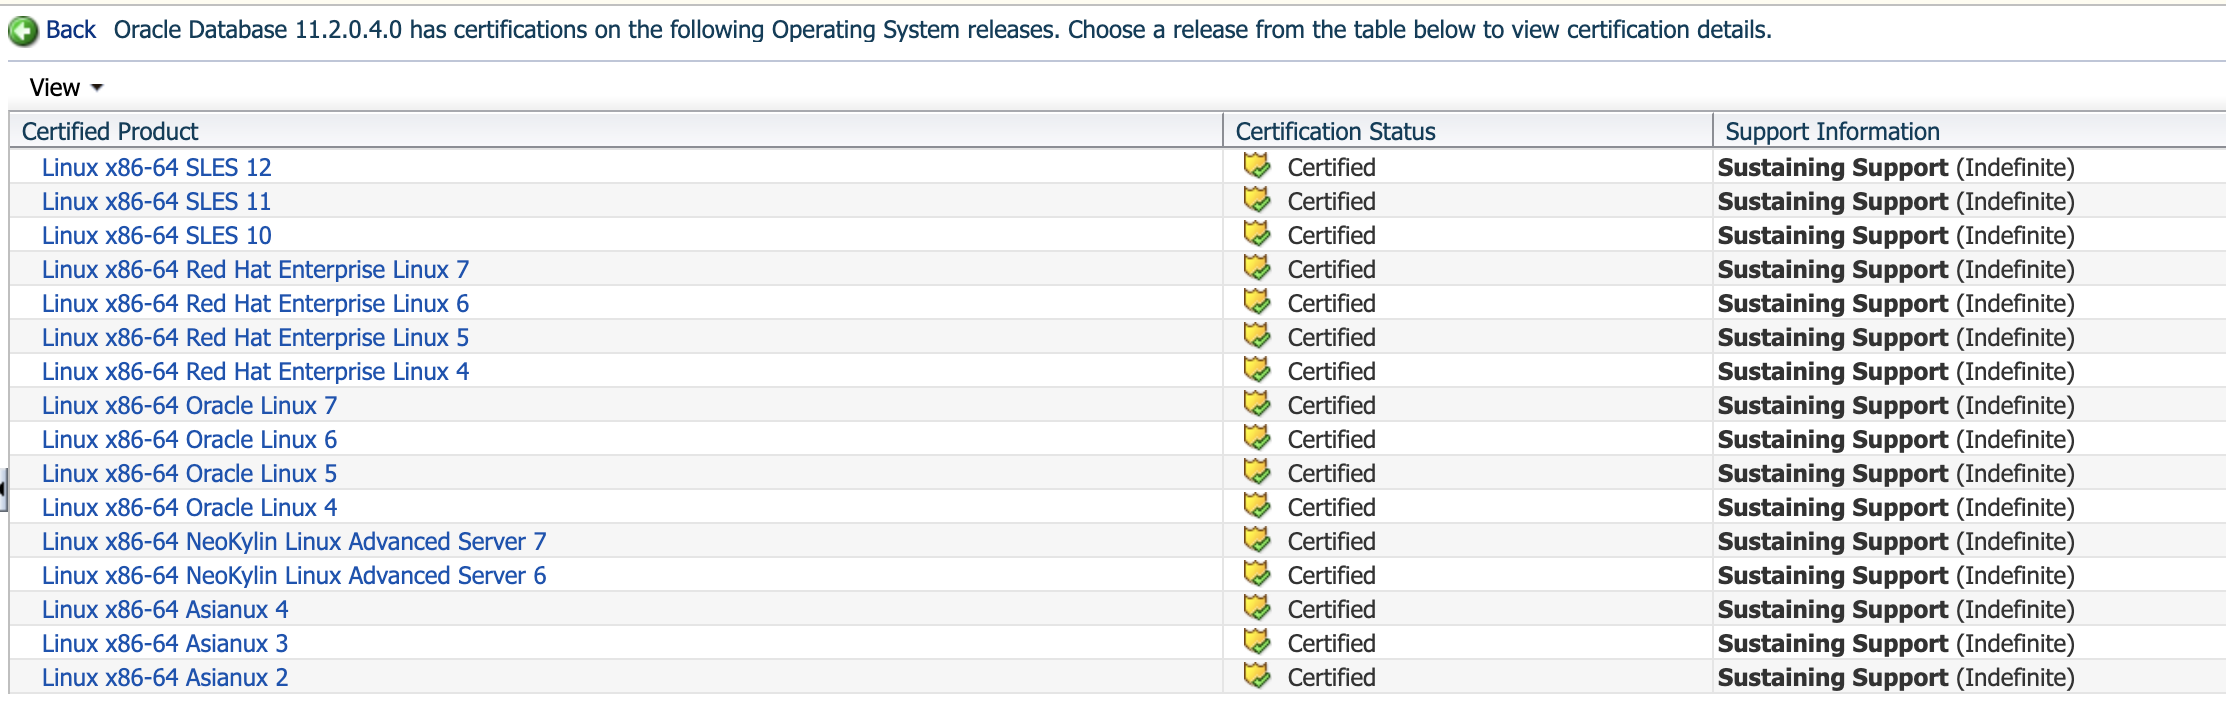Open Linux x86-64 NeoKylin Linux Advanced Server 6
Viewport: 2226px width, 704px height.
[294, 576]
